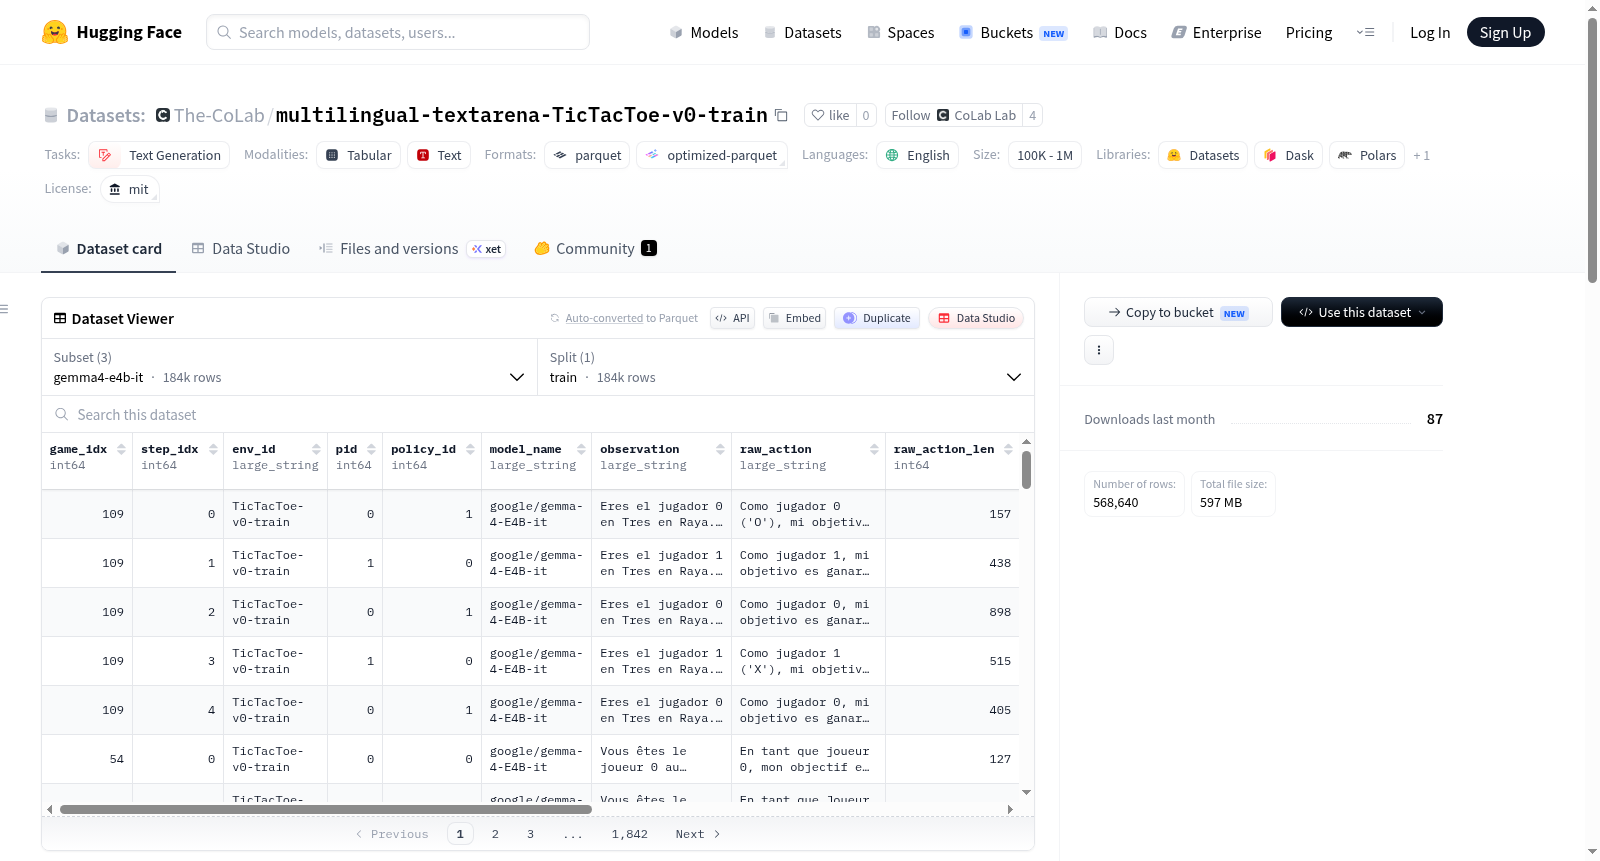The width and height of the screenshot is (1600, 861).
Task: Sort by the policy_id column
Action: pos(470,450)
